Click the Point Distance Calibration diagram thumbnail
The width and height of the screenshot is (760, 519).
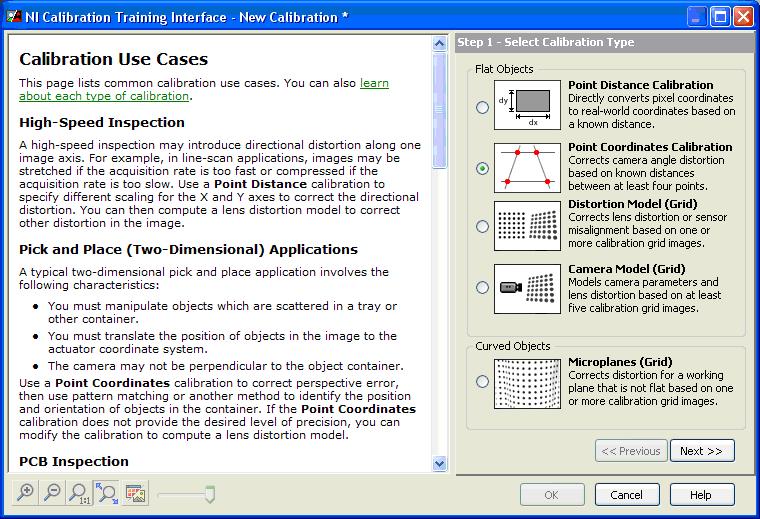[x=527, y=105]
